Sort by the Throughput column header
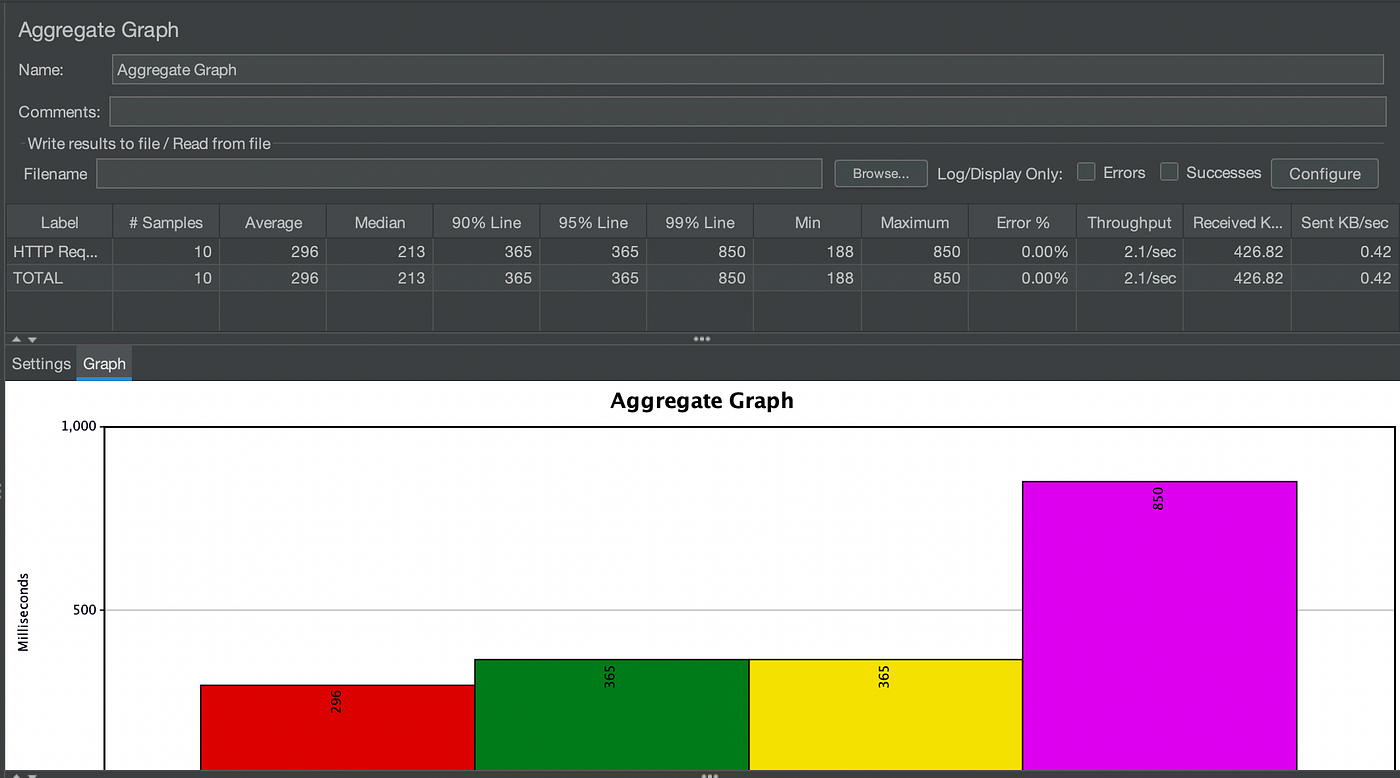Screen dimensions: 1400x778 (1129, 223)
